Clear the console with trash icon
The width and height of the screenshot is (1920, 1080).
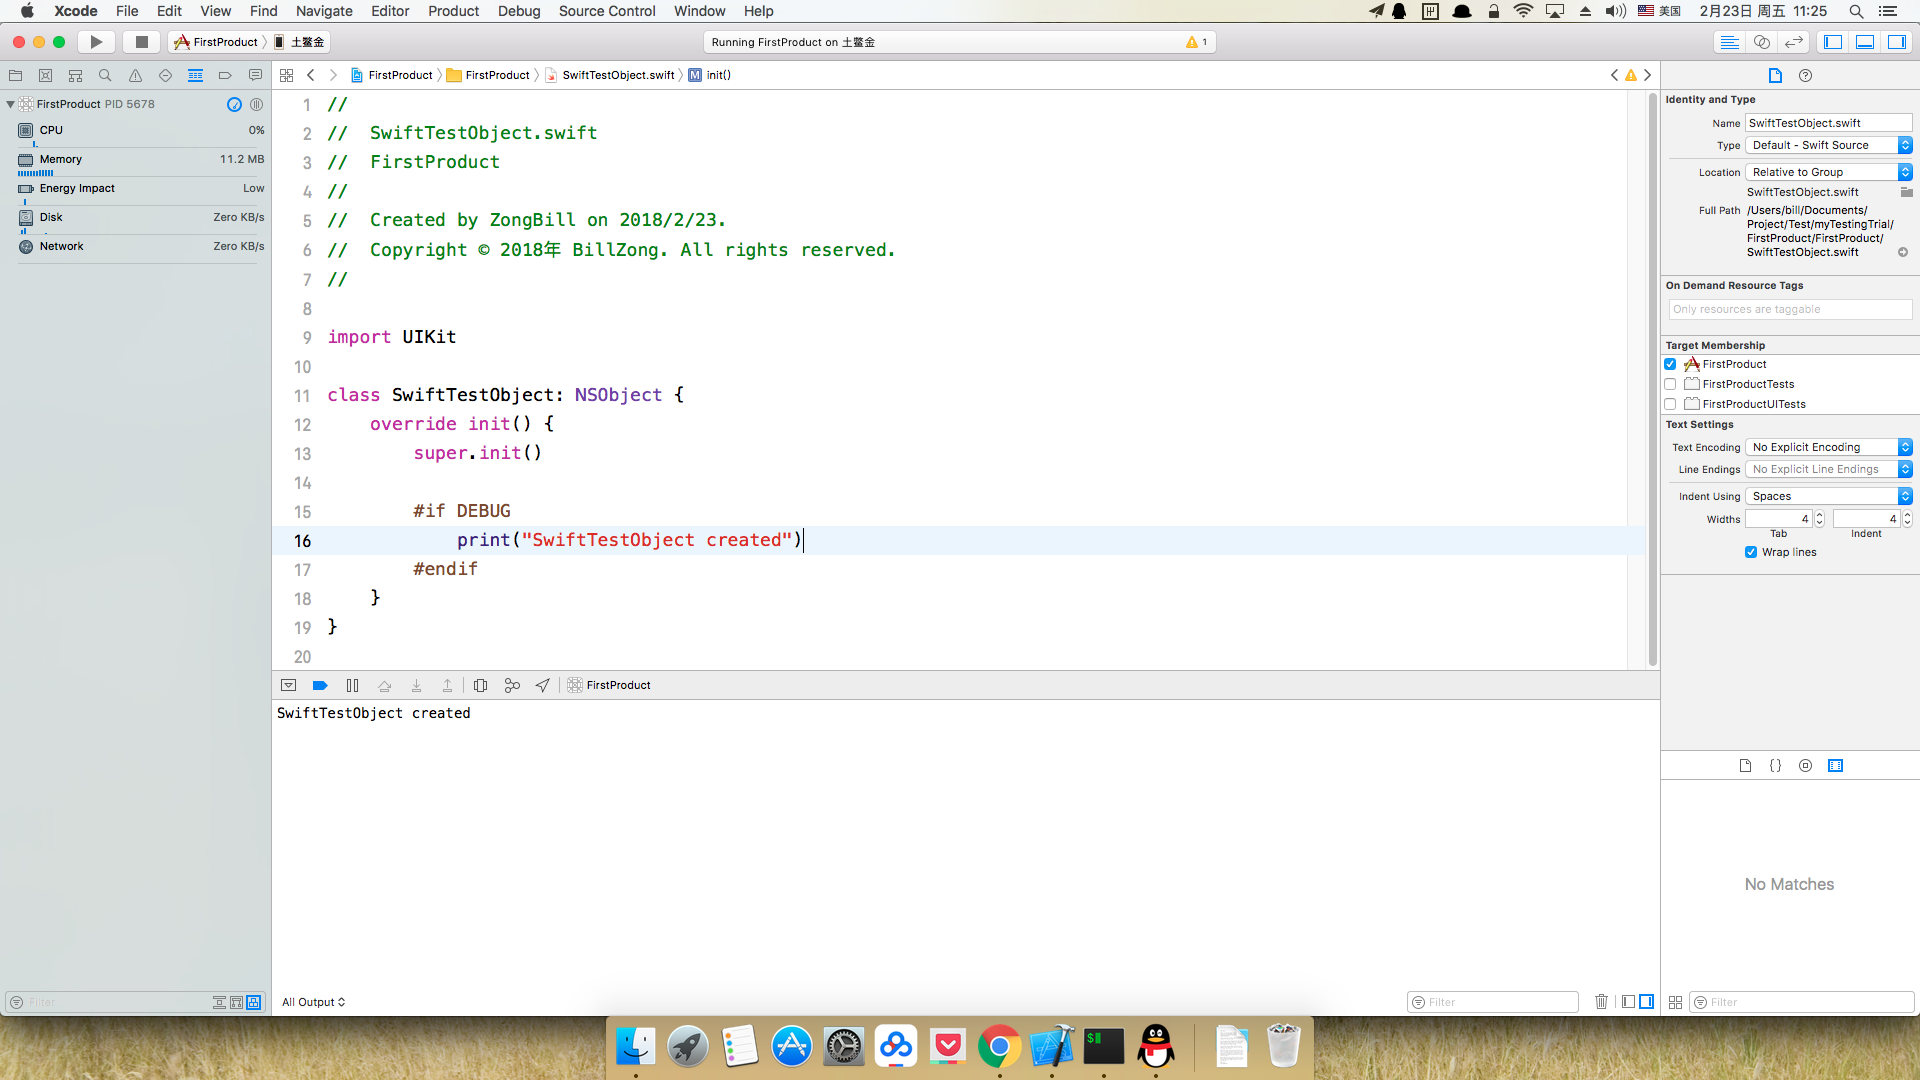coord(1601,1001)
